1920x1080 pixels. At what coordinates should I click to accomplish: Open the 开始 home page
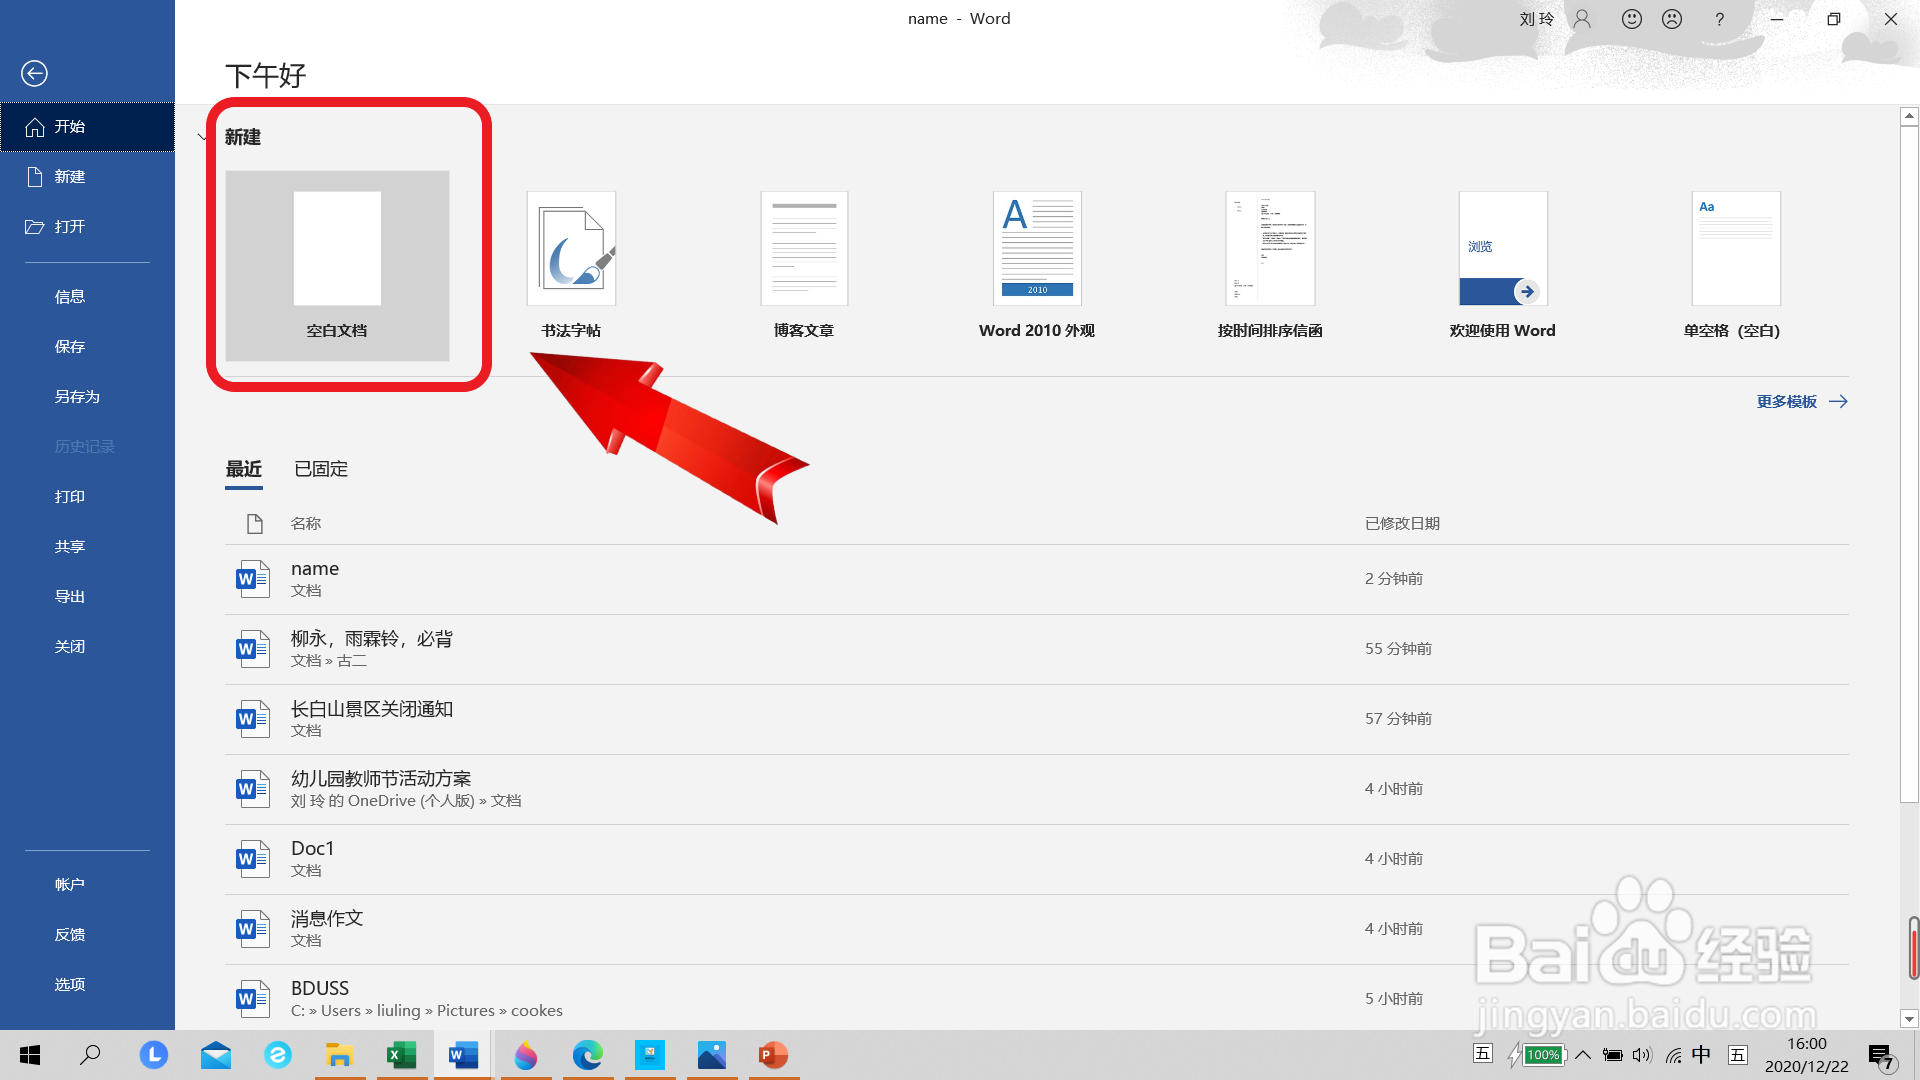click(87, 127)
